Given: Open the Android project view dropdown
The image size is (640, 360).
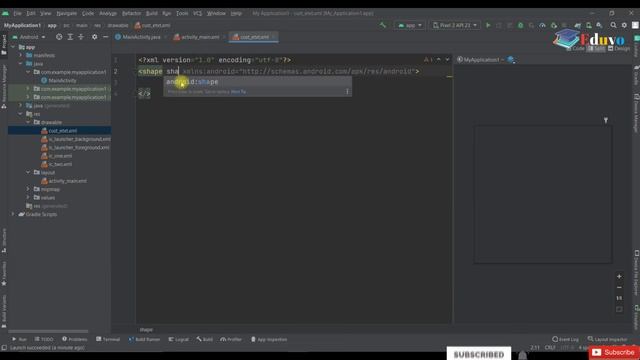Looking at the screenshot, I should [29, 37].
